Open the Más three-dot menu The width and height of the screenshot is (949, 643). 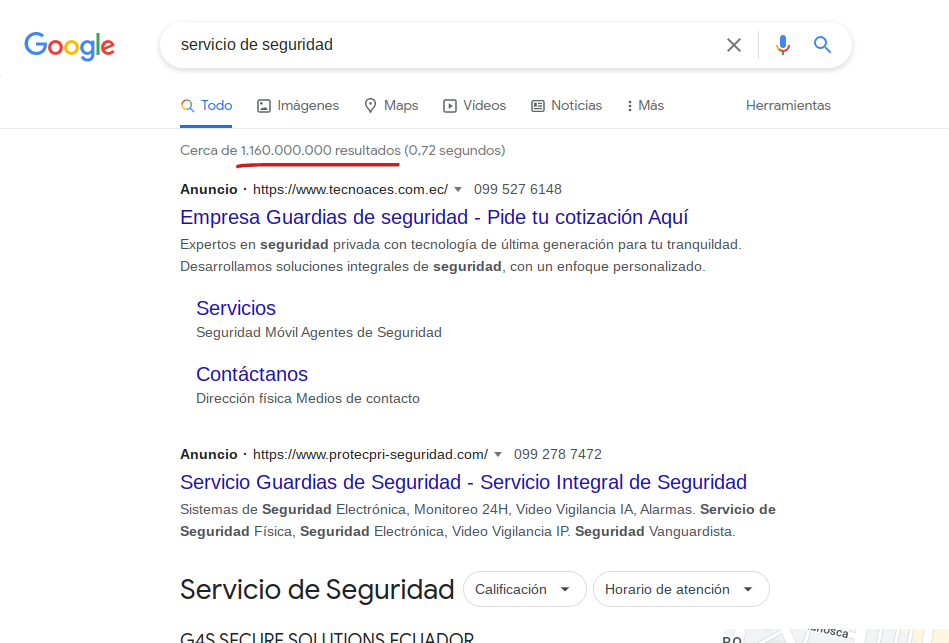(645, 105)
